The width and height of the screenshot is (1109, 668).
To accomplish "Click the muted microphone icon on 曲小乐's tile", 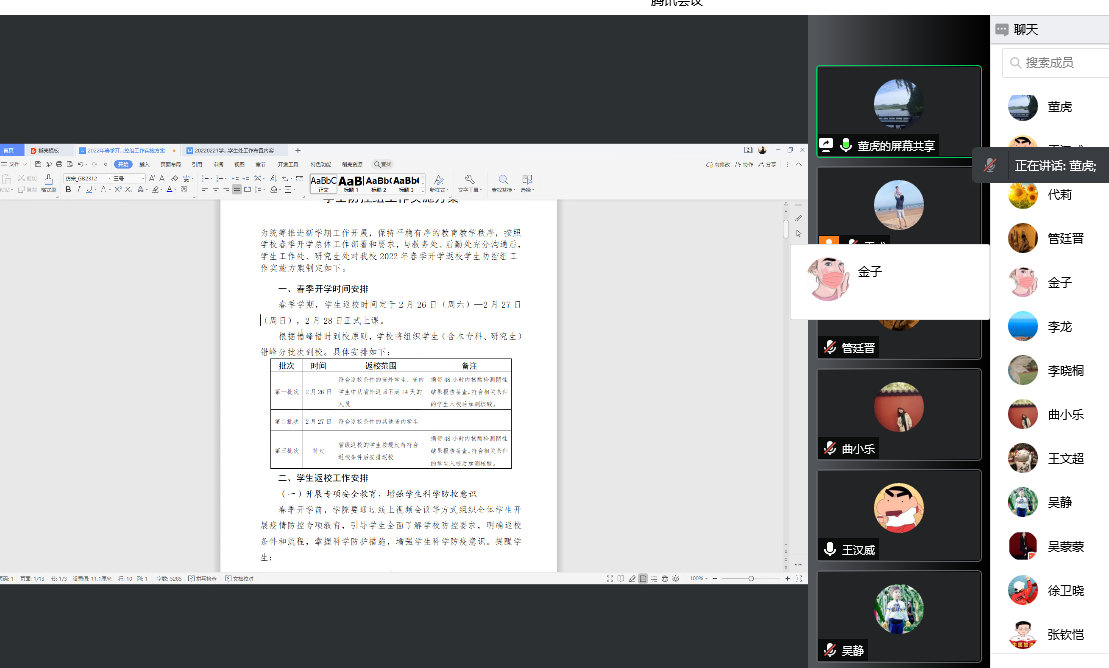I will point(829,448).
